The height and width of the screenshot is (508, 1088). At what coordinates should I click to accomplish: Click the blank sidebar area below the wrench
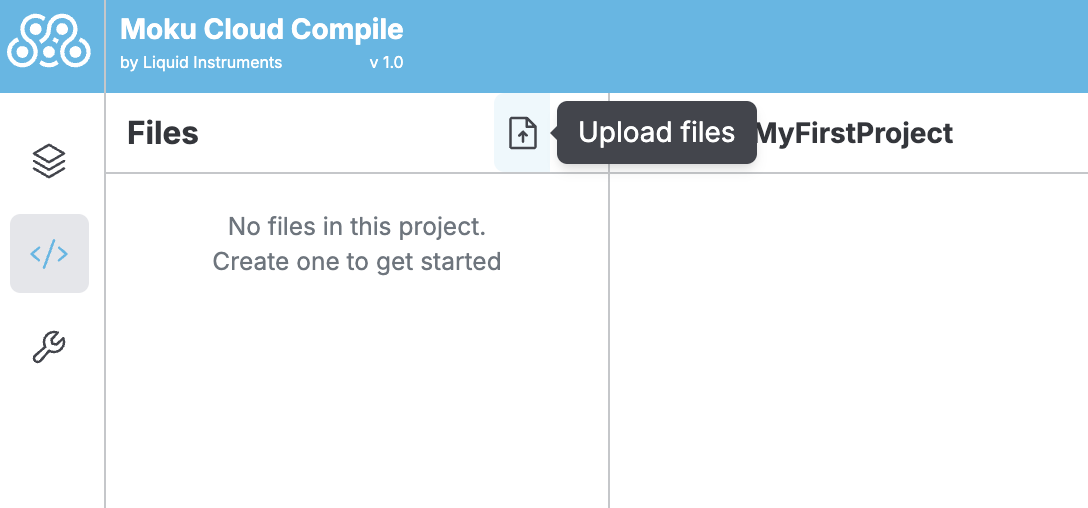click(x=52, y=440)
